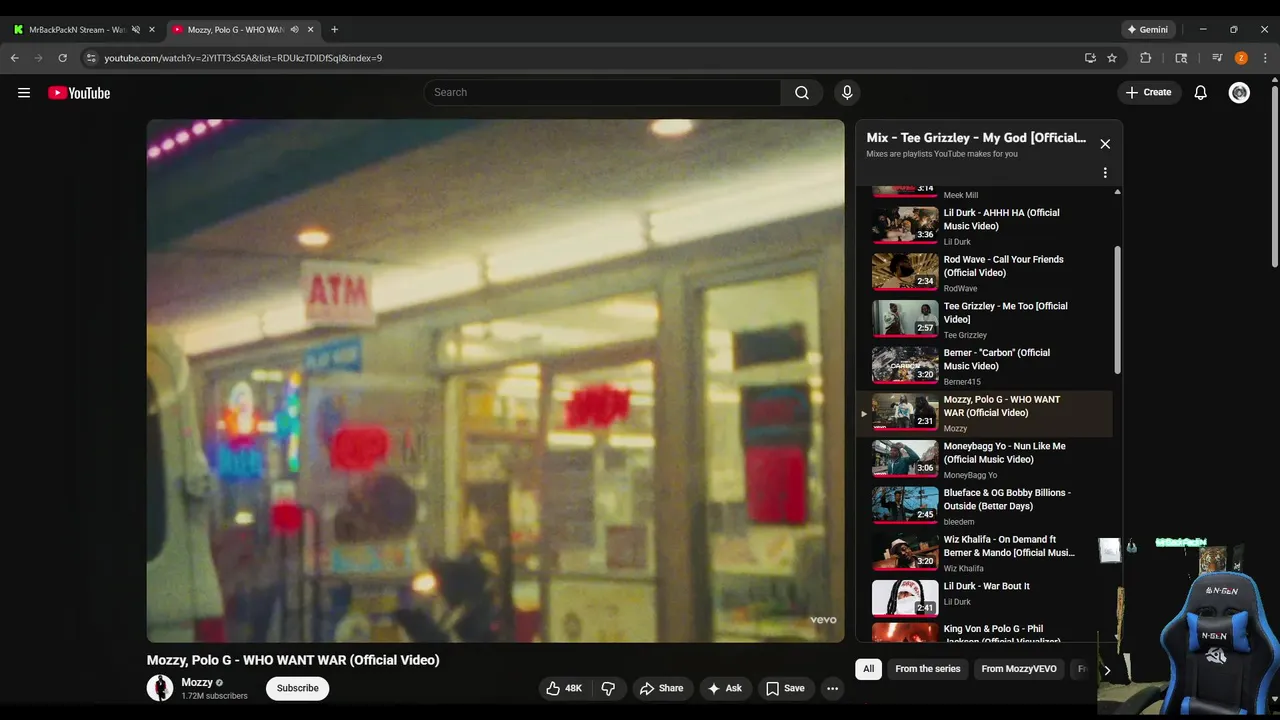Viewport: 1280px width, 720px height.
Task: Open the media controls icon in toolbar
Action: [x=1217, y=58]
